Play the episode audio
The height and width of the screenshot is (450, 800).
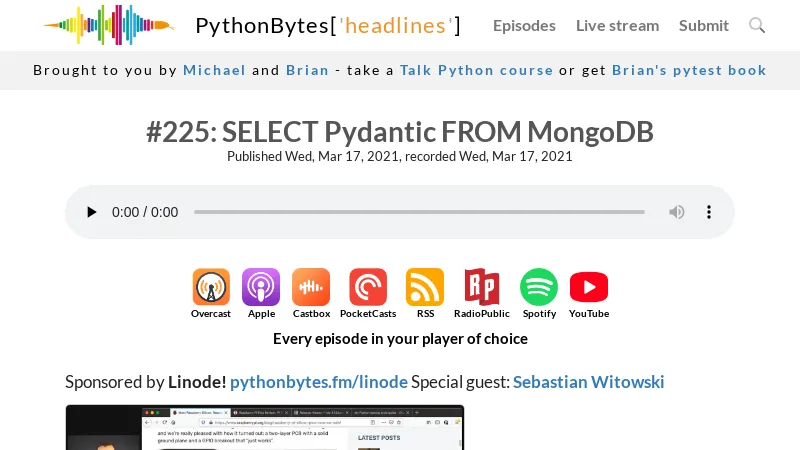click(x=91, y=212)
